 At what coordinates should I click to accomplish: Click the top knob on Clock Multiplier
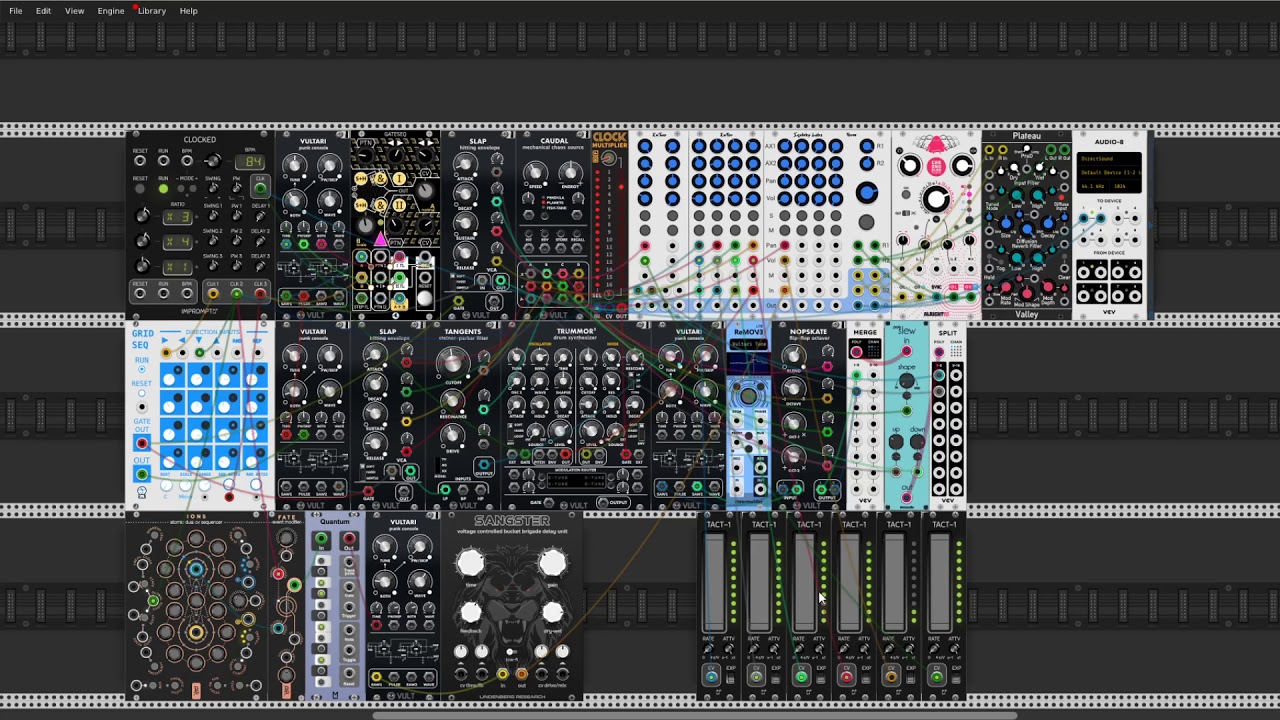tap(609, 159)
